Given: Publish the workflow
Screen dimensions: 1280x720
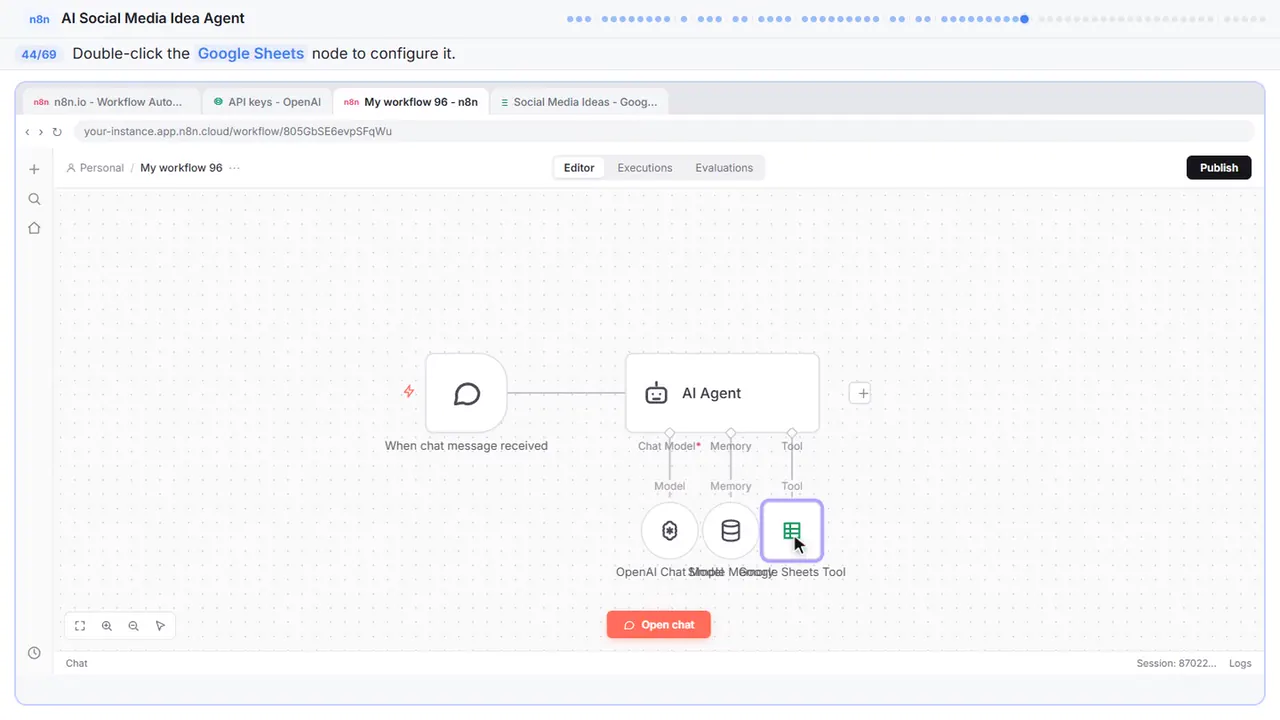Looking at the screenshot, I should pos(1219,168).
